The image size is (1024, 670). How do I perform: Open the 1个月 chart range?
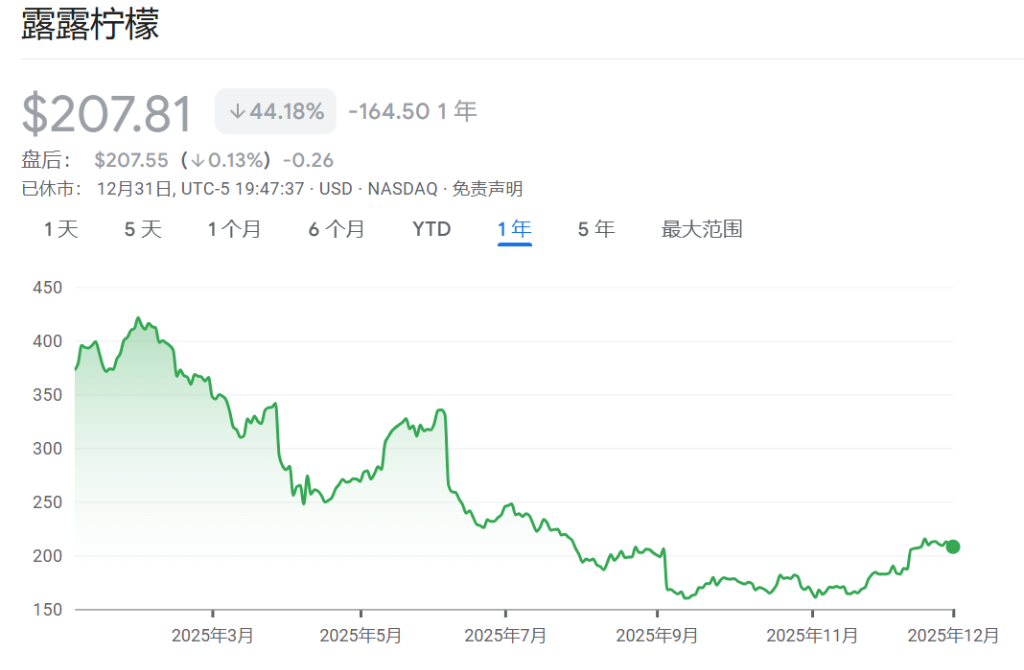[235, 229]
